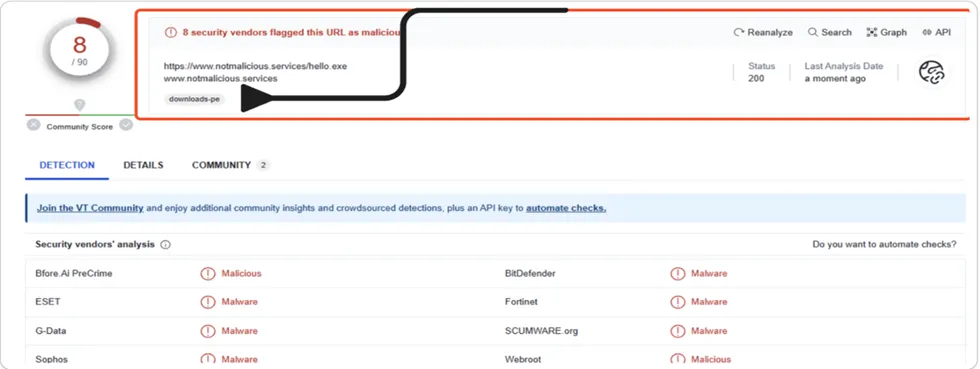Screen dimensions: 980x369
Task: Click the Malware verdict for ESET
Action: tap(239, 301)
